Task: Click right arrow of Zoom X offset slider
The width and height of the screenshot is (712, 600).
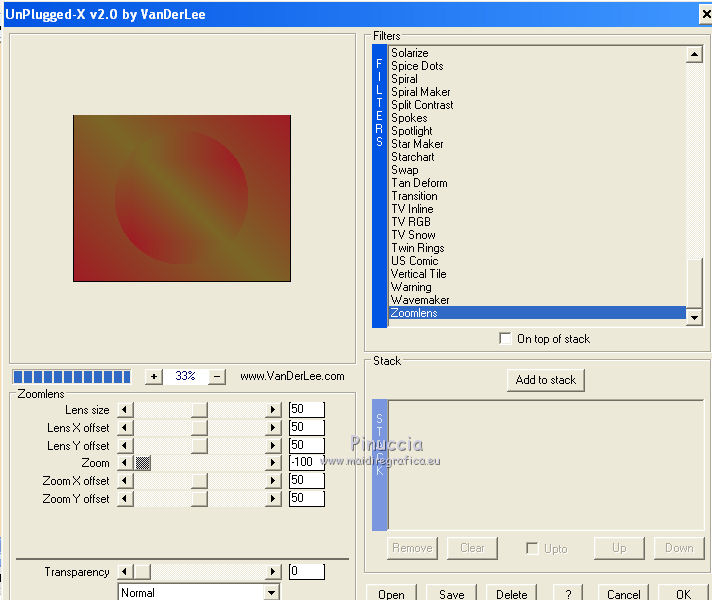Action: [273, 481]
